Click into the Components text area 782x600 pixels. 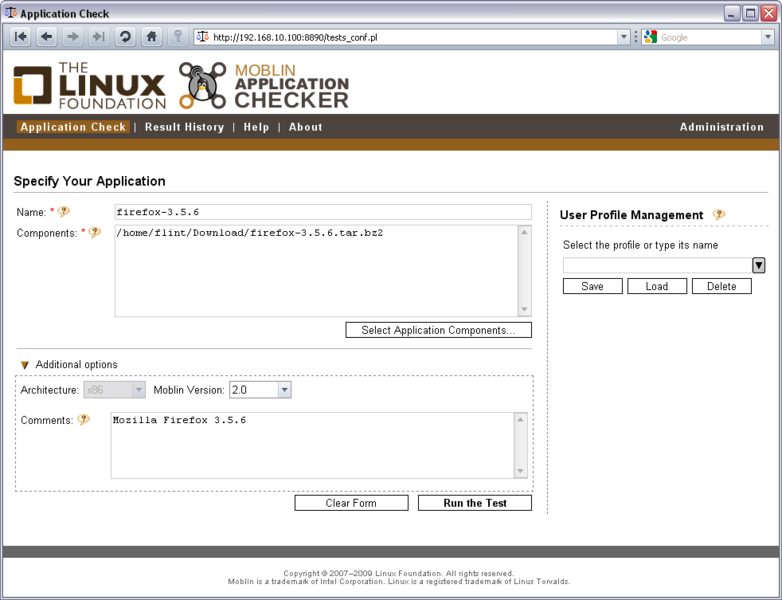coord(317,271)
